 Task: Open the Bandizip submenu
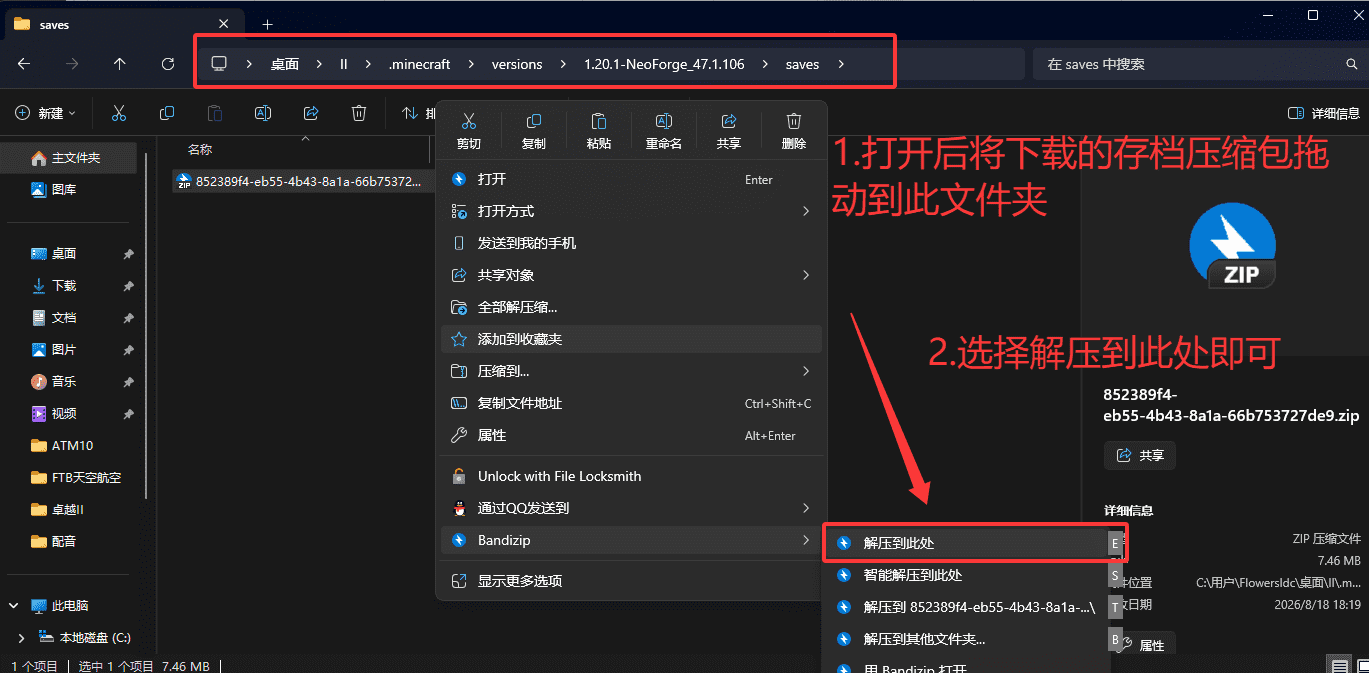coord(631,540)
